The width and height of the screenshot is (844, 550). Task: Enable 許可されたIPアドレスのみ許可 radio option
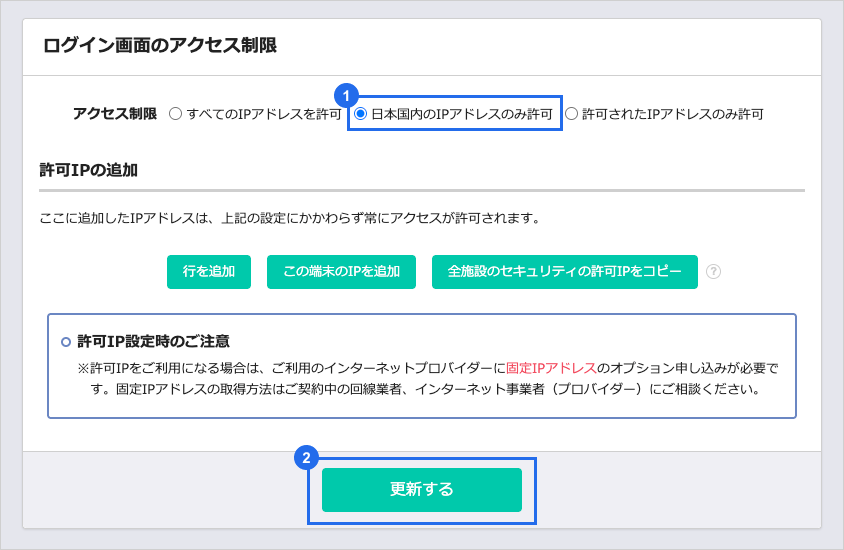(x=572, y=114)
